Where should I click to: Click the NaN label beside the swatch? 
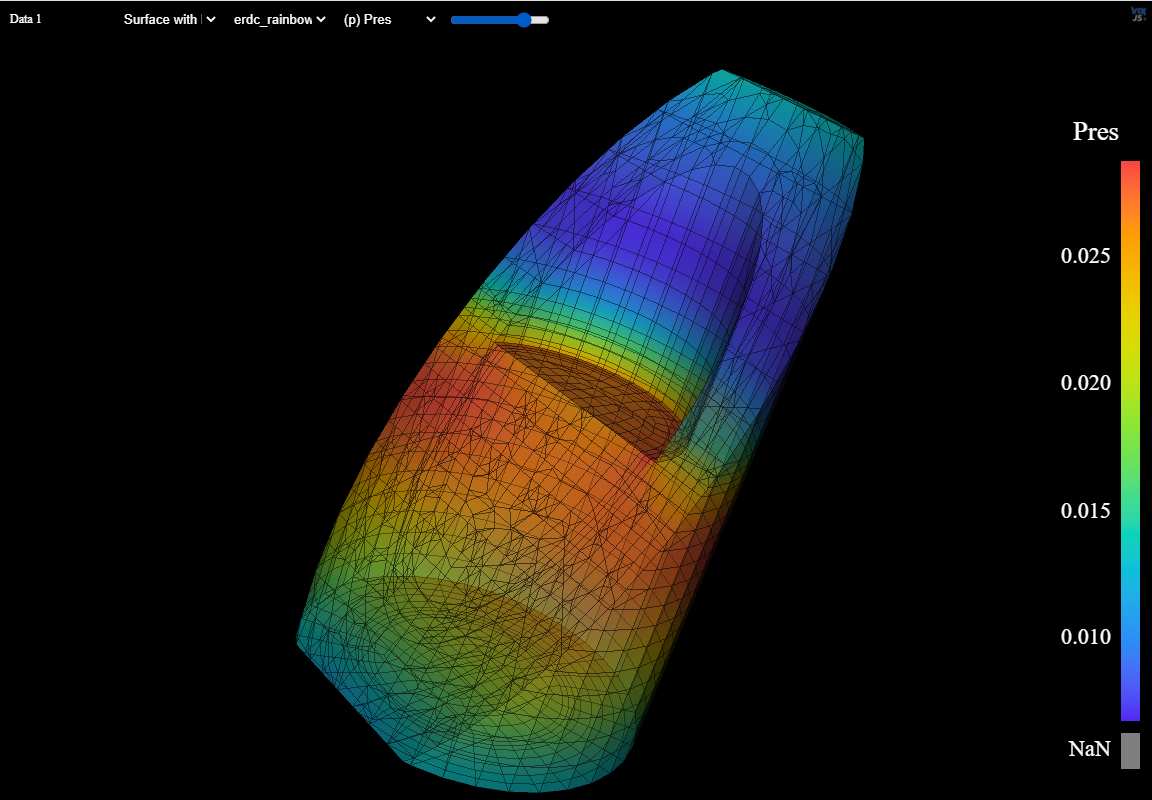coord(1089,748)
